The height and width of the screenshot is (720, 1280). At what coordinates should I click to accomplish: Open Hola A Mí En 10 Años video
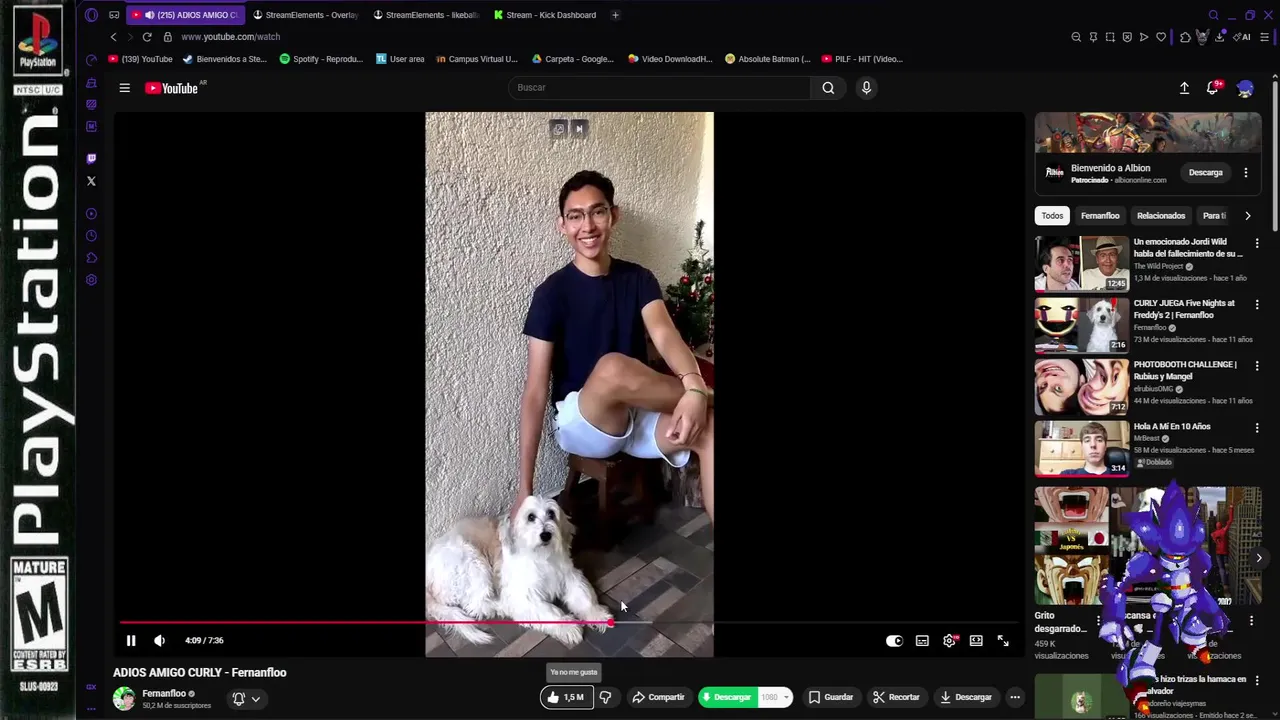(x=1172, y=427)
